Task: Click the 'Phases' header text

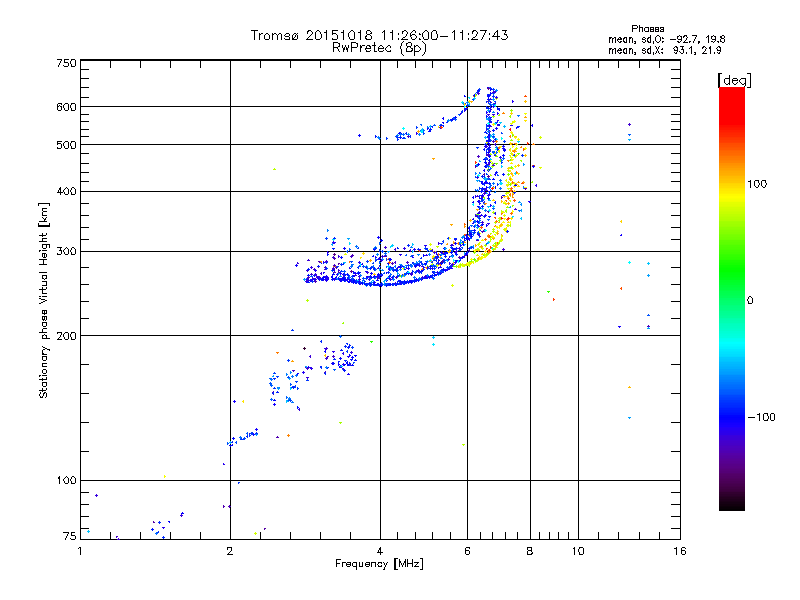Action: (x=647, y=29)
